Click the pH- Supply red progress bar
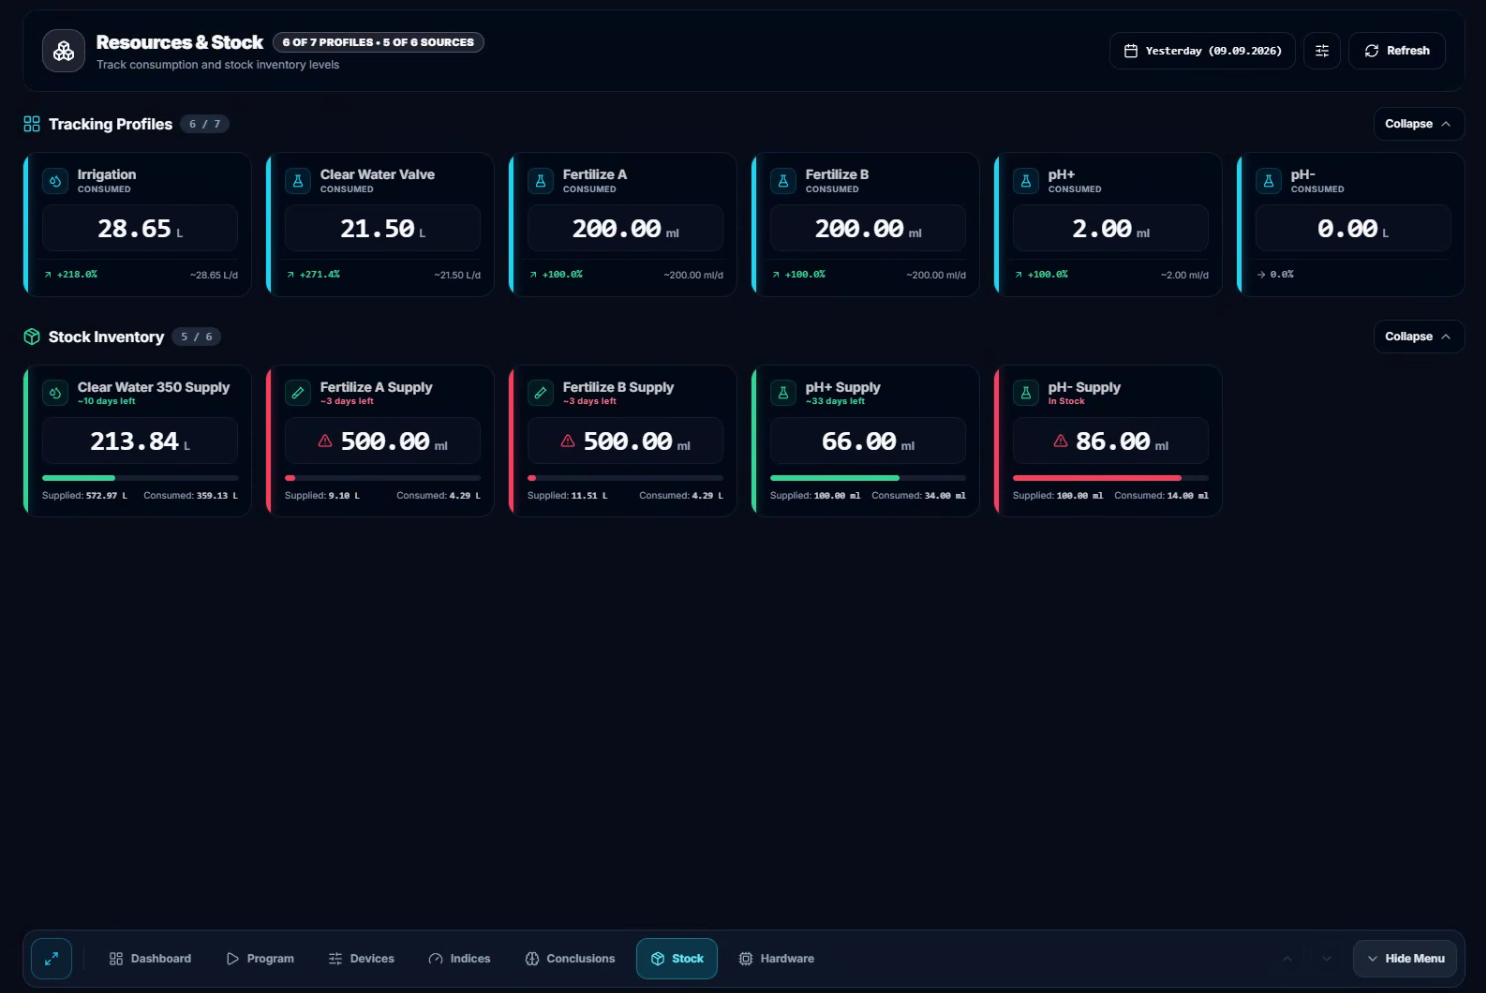1486x993 pixels. (1111, 478)
